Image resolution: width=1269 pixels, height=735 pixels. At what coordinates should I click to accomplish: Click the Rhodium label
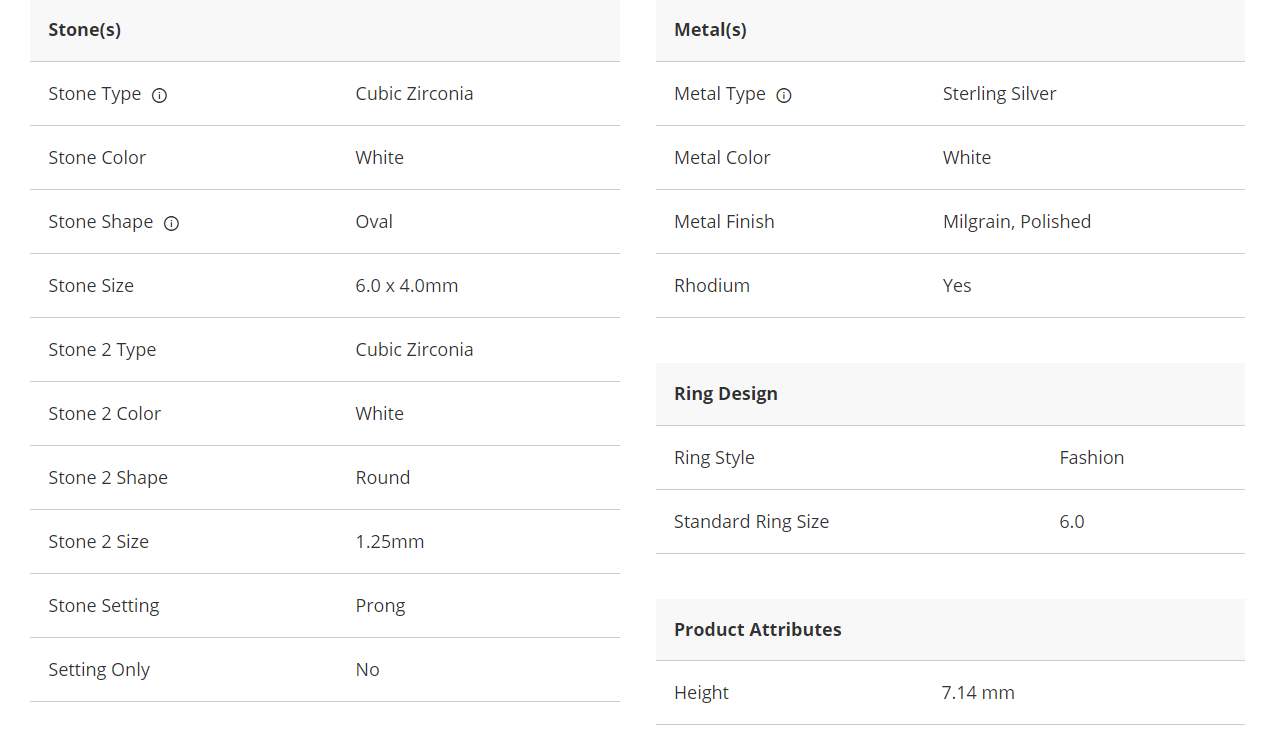(x=712, y=286)
